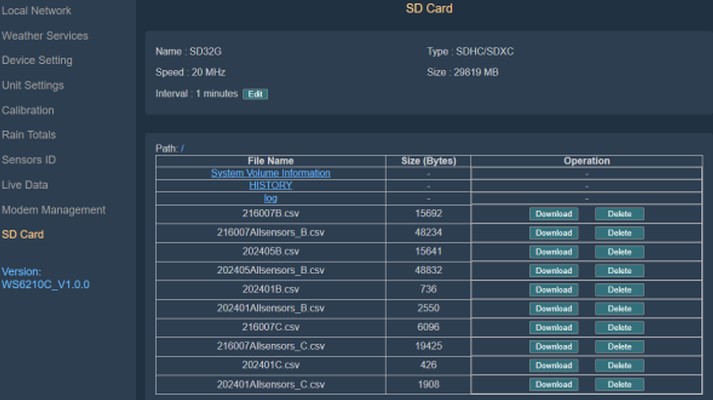The image size is (713, 400).
Task: Open System Volume Information folder
Action: pos(271,173)
